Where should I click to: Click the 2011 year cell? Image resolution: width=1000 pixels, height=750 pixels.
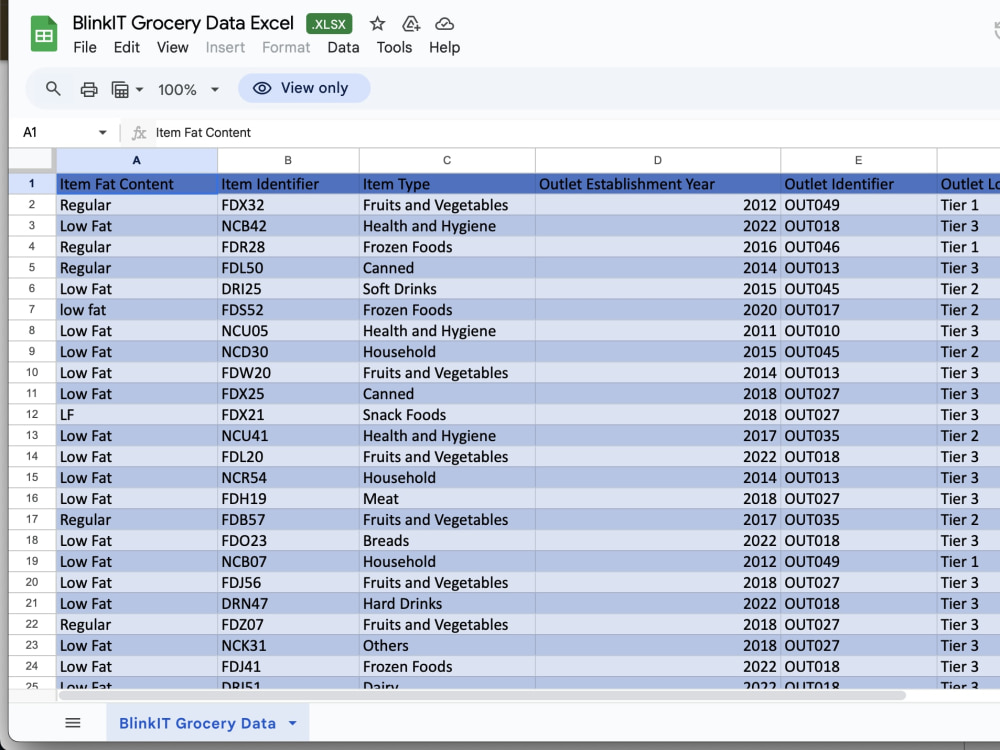(x=658, y=331)
